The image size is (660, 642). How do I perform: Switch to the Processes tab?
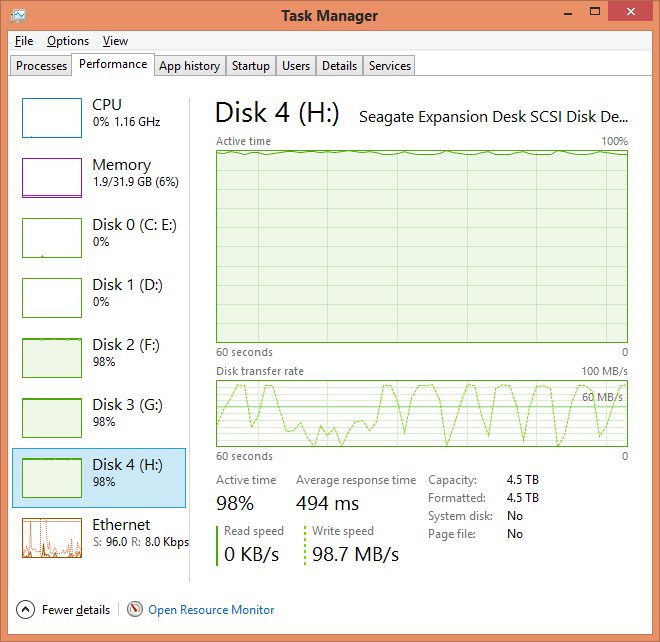tap(41, 66)
